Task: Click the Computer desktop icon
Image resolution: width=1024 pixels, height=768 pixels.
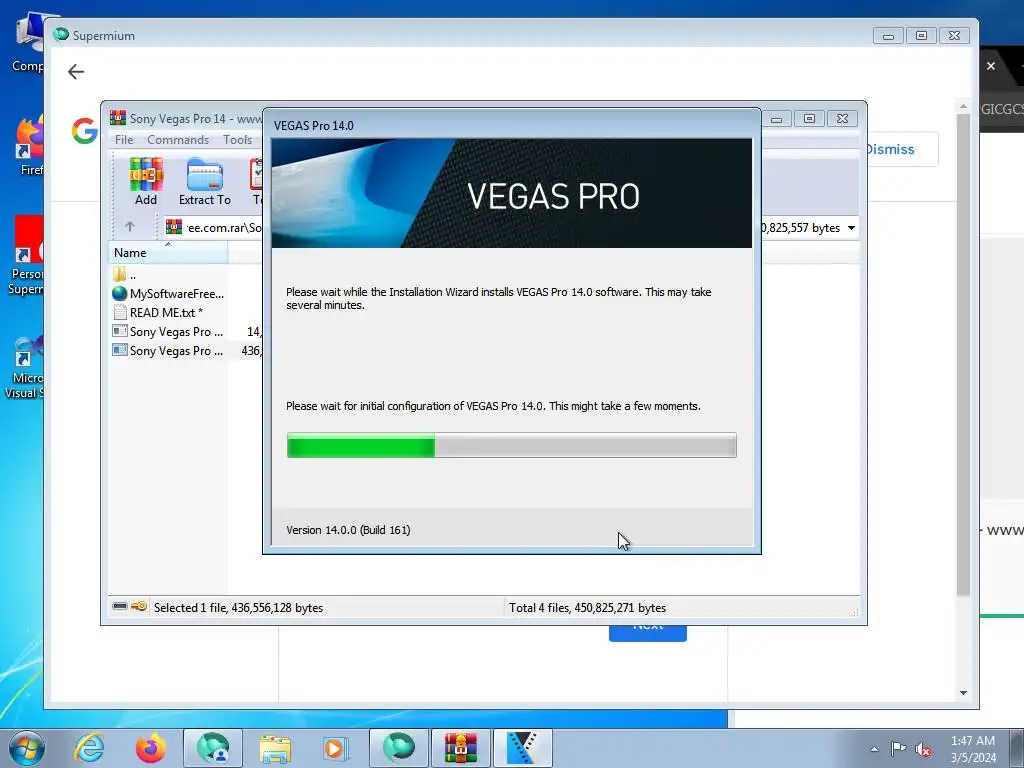Action: point(29,43)
